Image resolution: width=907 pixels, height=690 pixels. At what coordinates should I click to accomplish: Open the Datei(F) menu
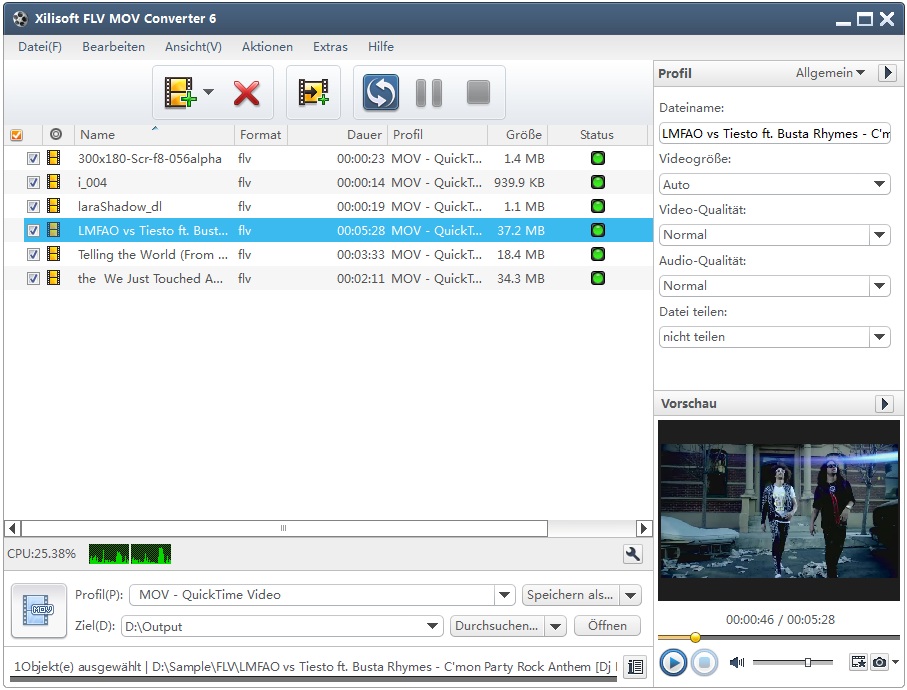pyautogui.click(x=40, y=47)
